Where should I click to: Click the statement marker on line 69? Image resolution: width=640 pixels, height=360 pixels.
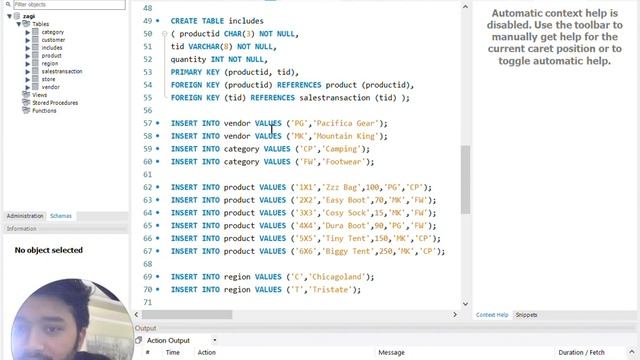158,277
